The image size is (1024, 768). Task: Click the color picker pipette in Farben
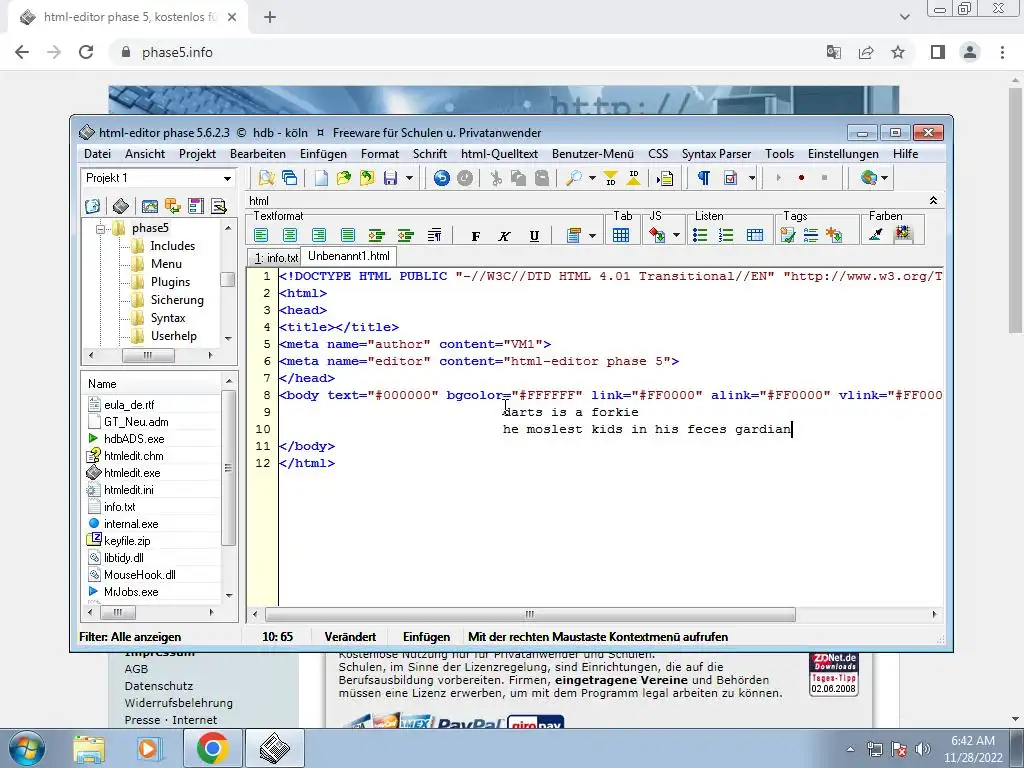pyautogui.click(x=876, y=234)
